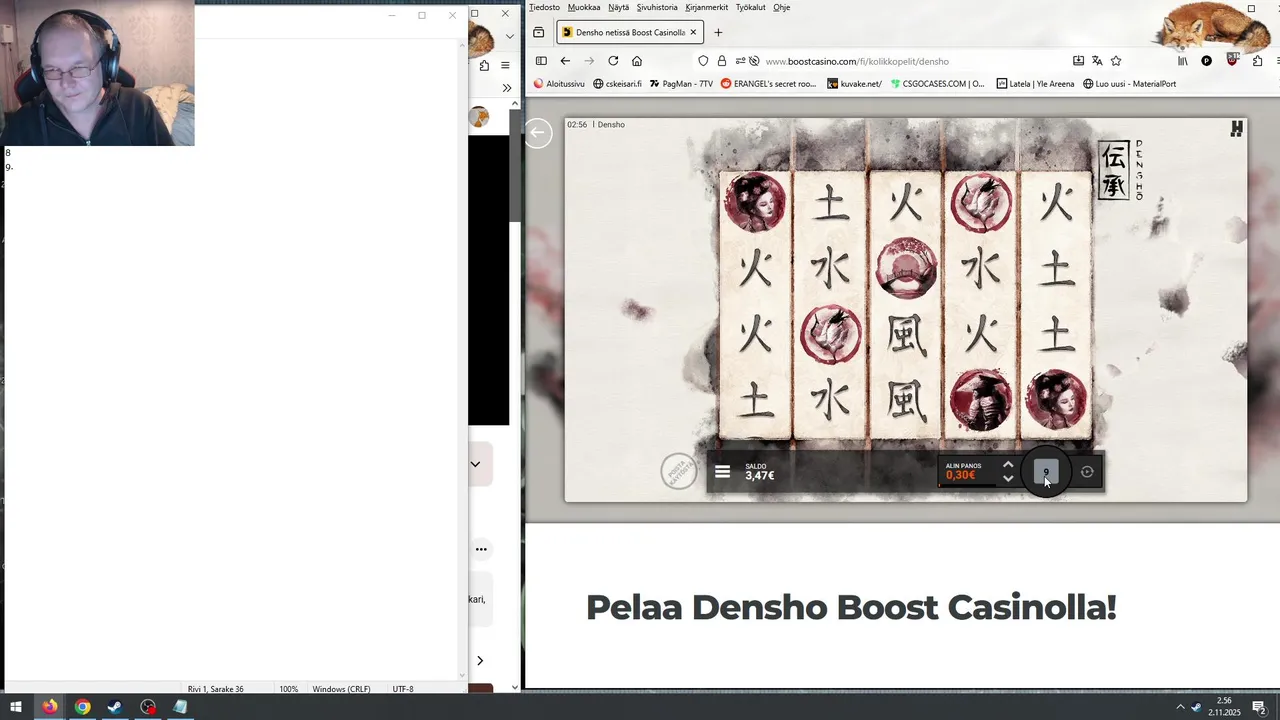1280x720 pixels.
Task: Expand the down chevron in background window
Action: (475, 464)
